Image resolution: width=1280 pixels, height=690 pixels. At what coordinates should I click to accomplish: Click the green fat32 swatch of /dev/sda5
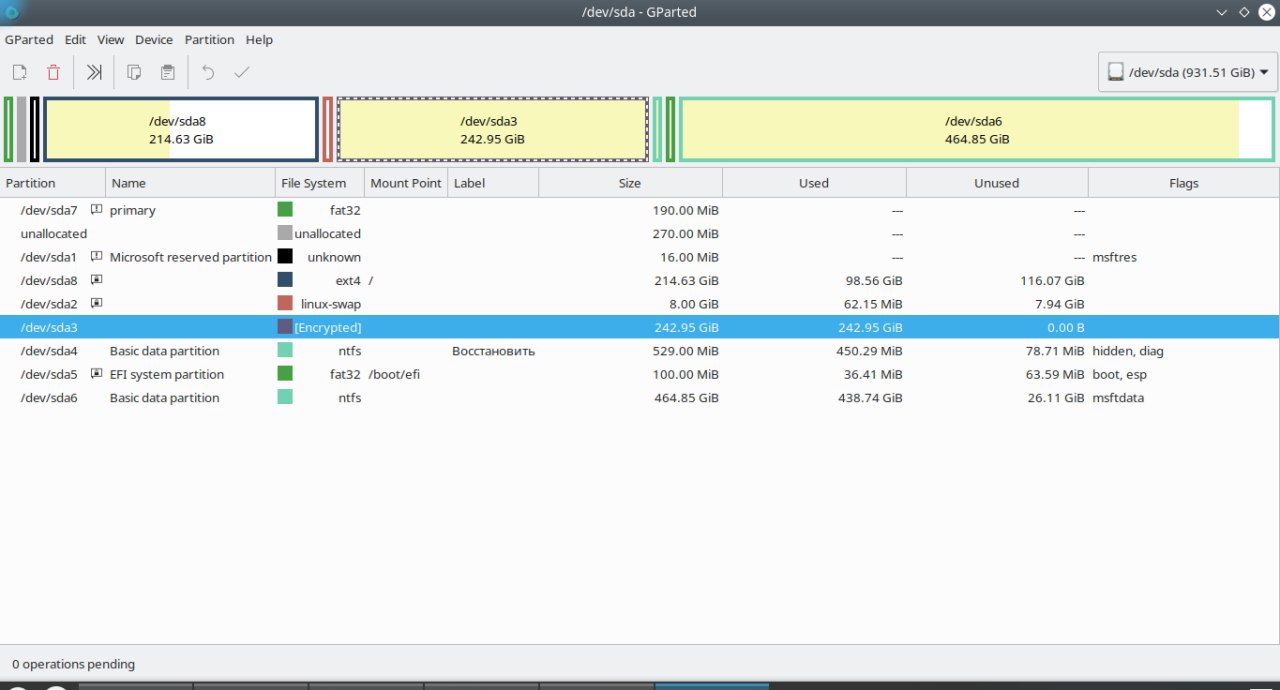[285, 374]
